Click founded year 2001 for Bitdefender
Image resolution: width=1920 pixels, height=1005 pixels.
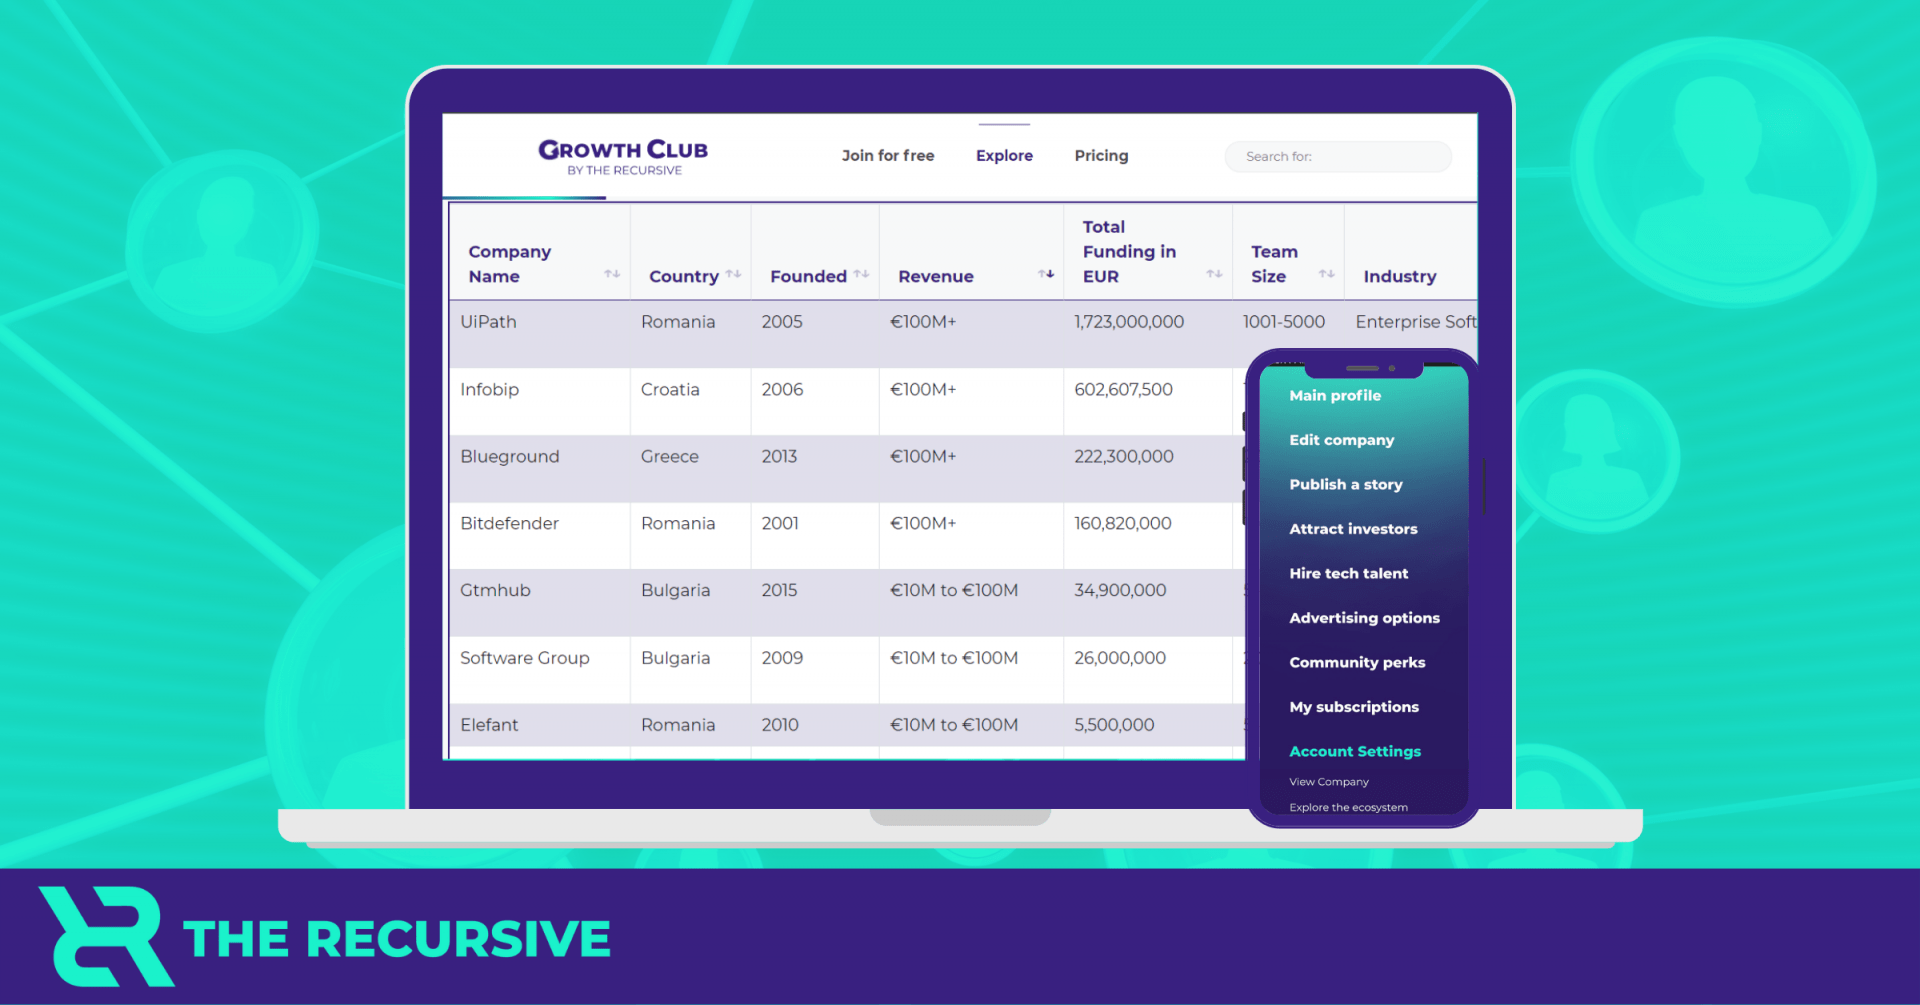[780, 523]
